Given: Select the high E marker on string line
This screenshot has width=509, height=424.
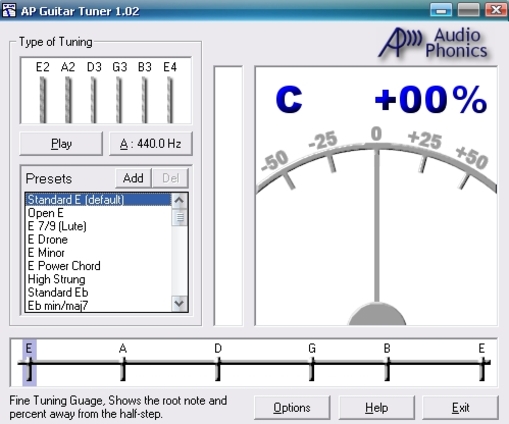Looking at the screenshot, I should [482, 362].
